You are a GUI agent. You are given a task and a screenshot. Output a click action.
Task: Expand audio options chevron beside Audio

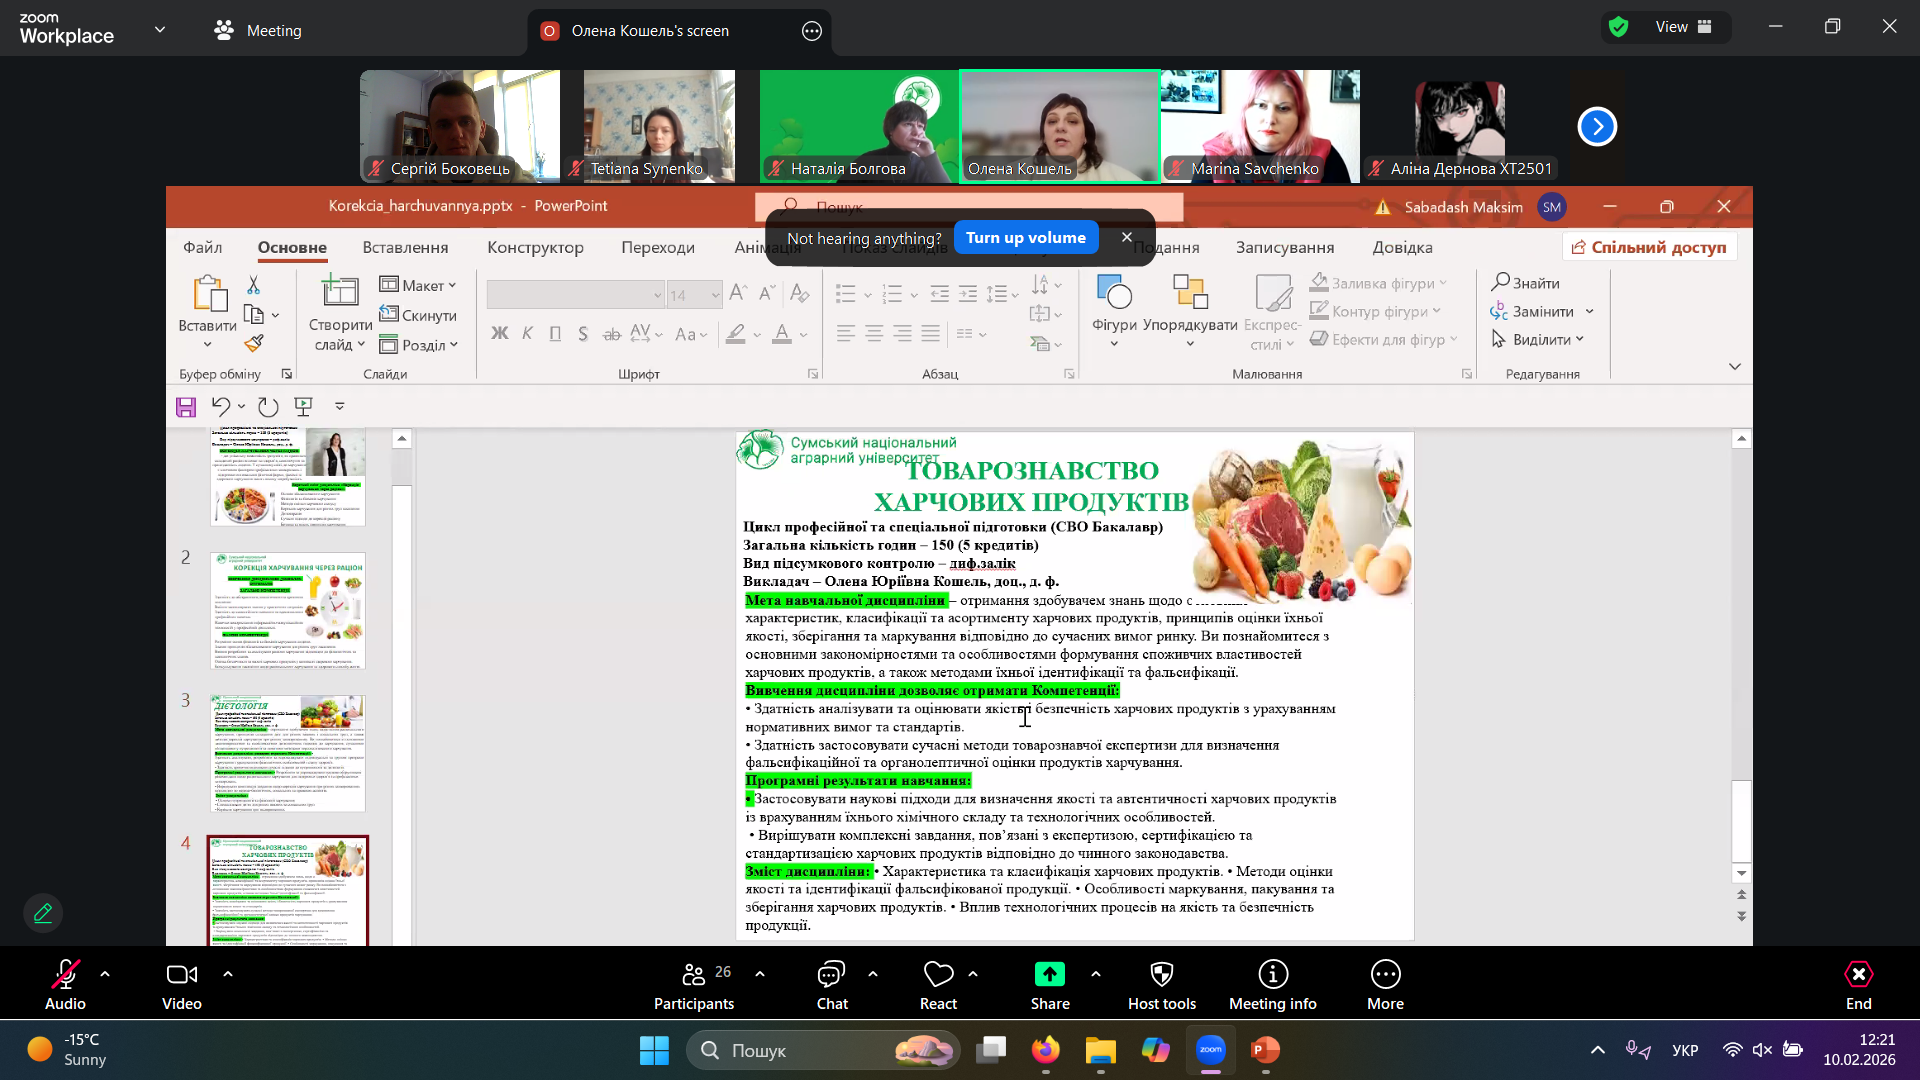coord(105,973)
